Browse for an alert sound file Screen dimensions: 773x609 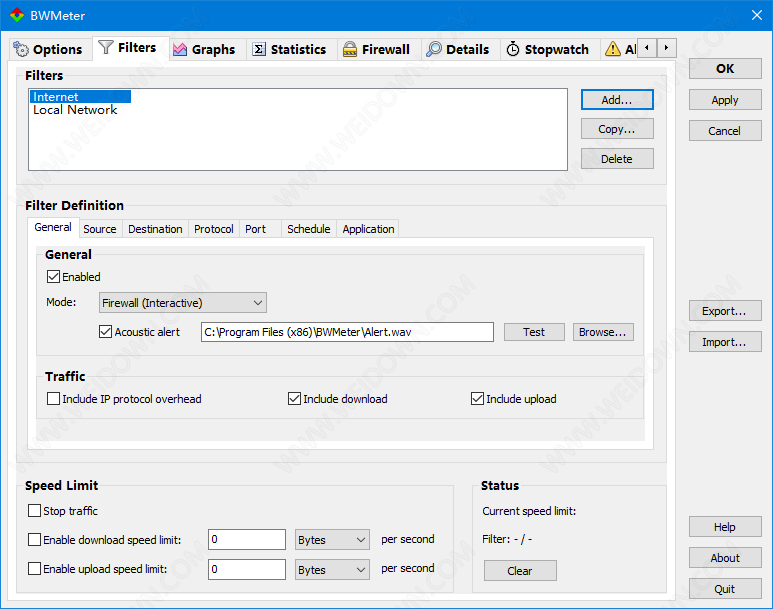pos(603,332)
